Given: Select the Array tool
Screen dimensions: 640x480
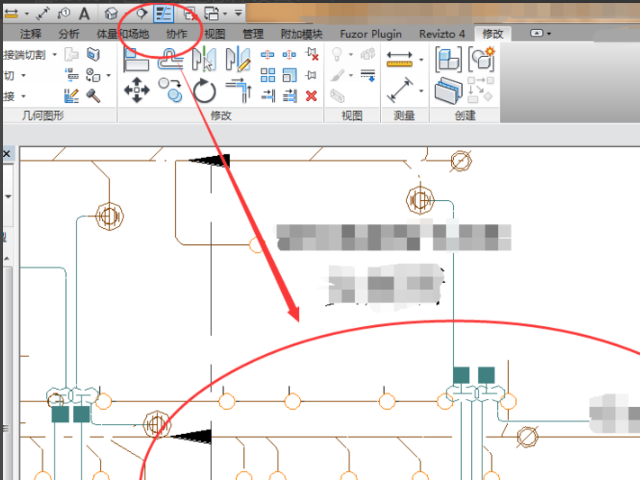Looking at the screenshot, I should click(x=267, y=75).
